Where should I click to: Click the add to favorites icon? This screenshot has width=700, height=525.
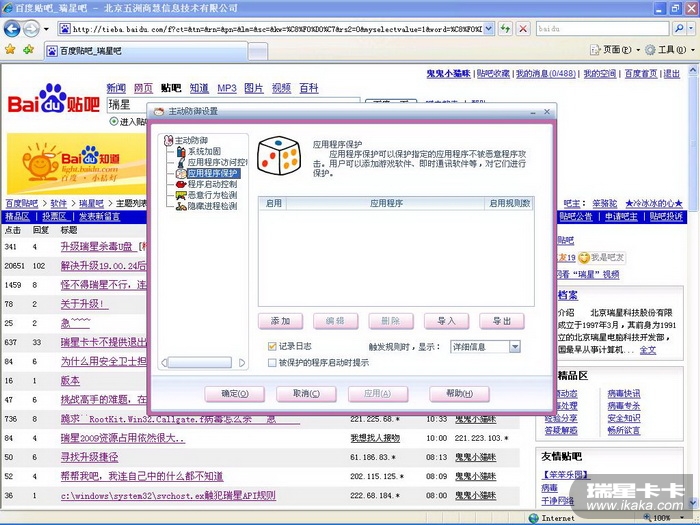pyautogui.click(x=29, y=50)
